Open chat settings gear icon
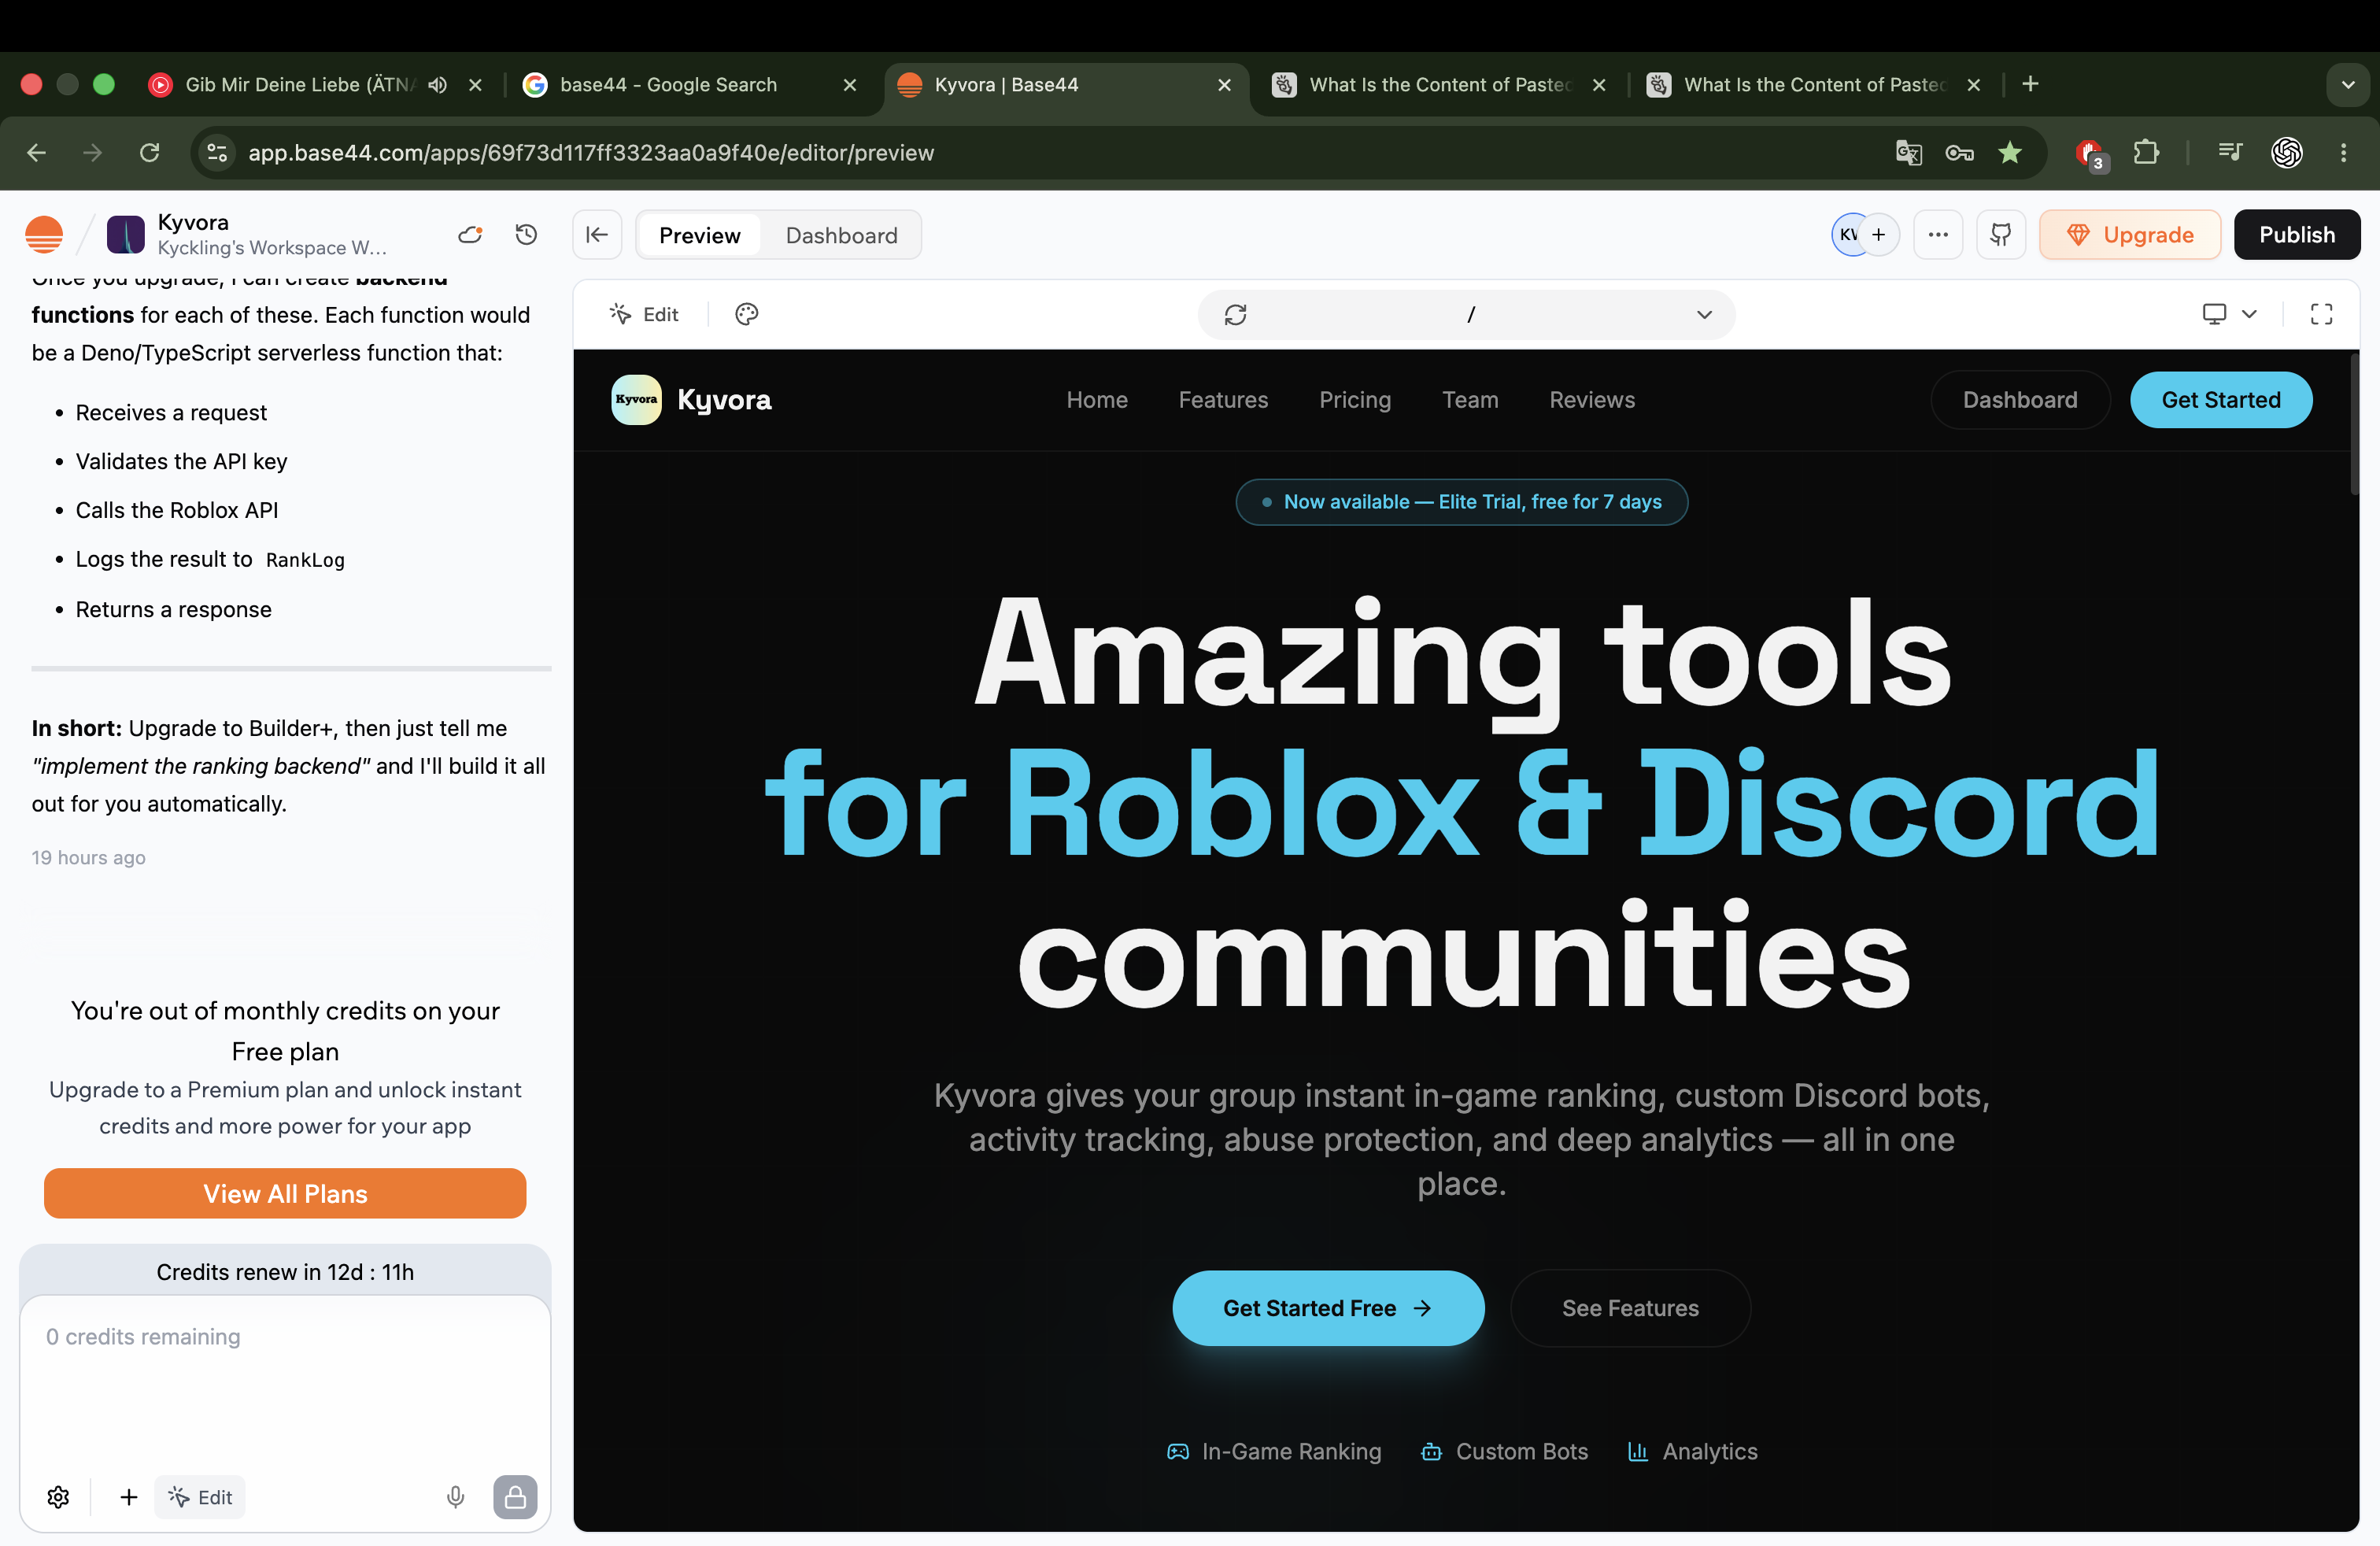 point(58,1497)
